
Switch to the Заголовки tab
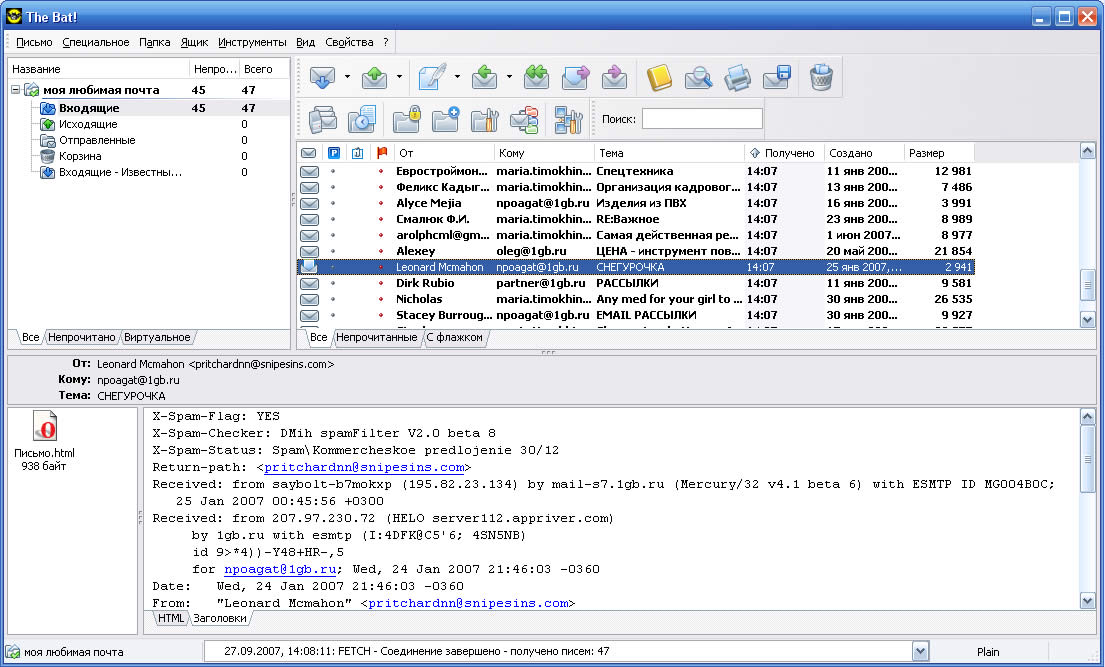click(x=219, y=619)
